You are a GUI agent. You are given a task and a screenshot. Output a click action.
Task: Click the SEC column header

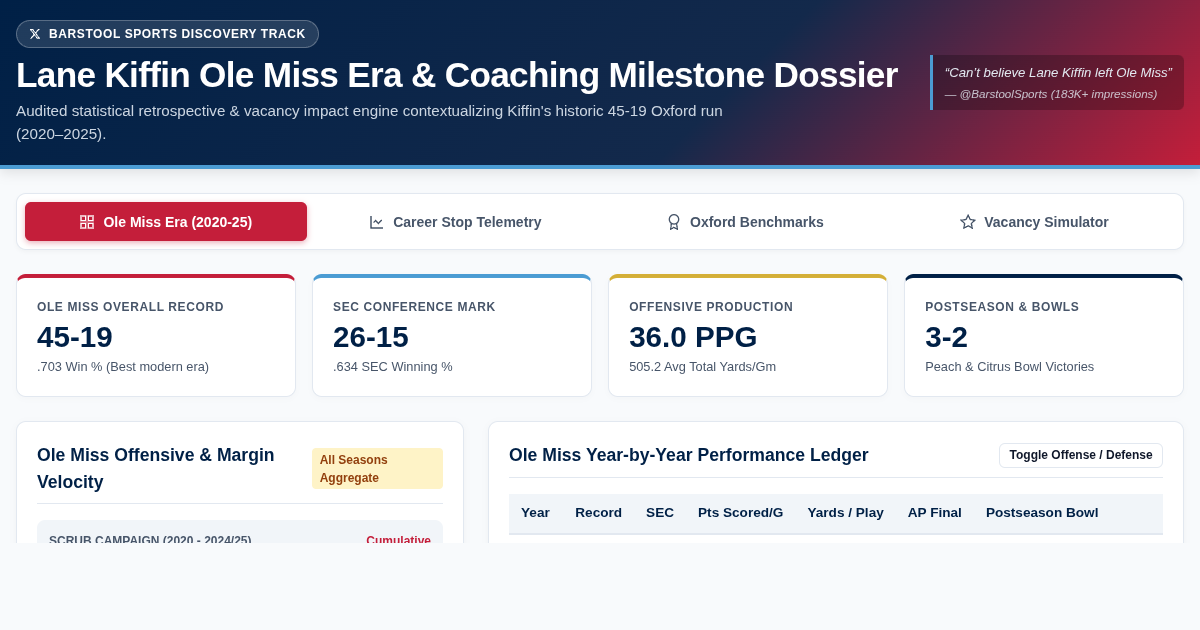[x=660, y=513]
